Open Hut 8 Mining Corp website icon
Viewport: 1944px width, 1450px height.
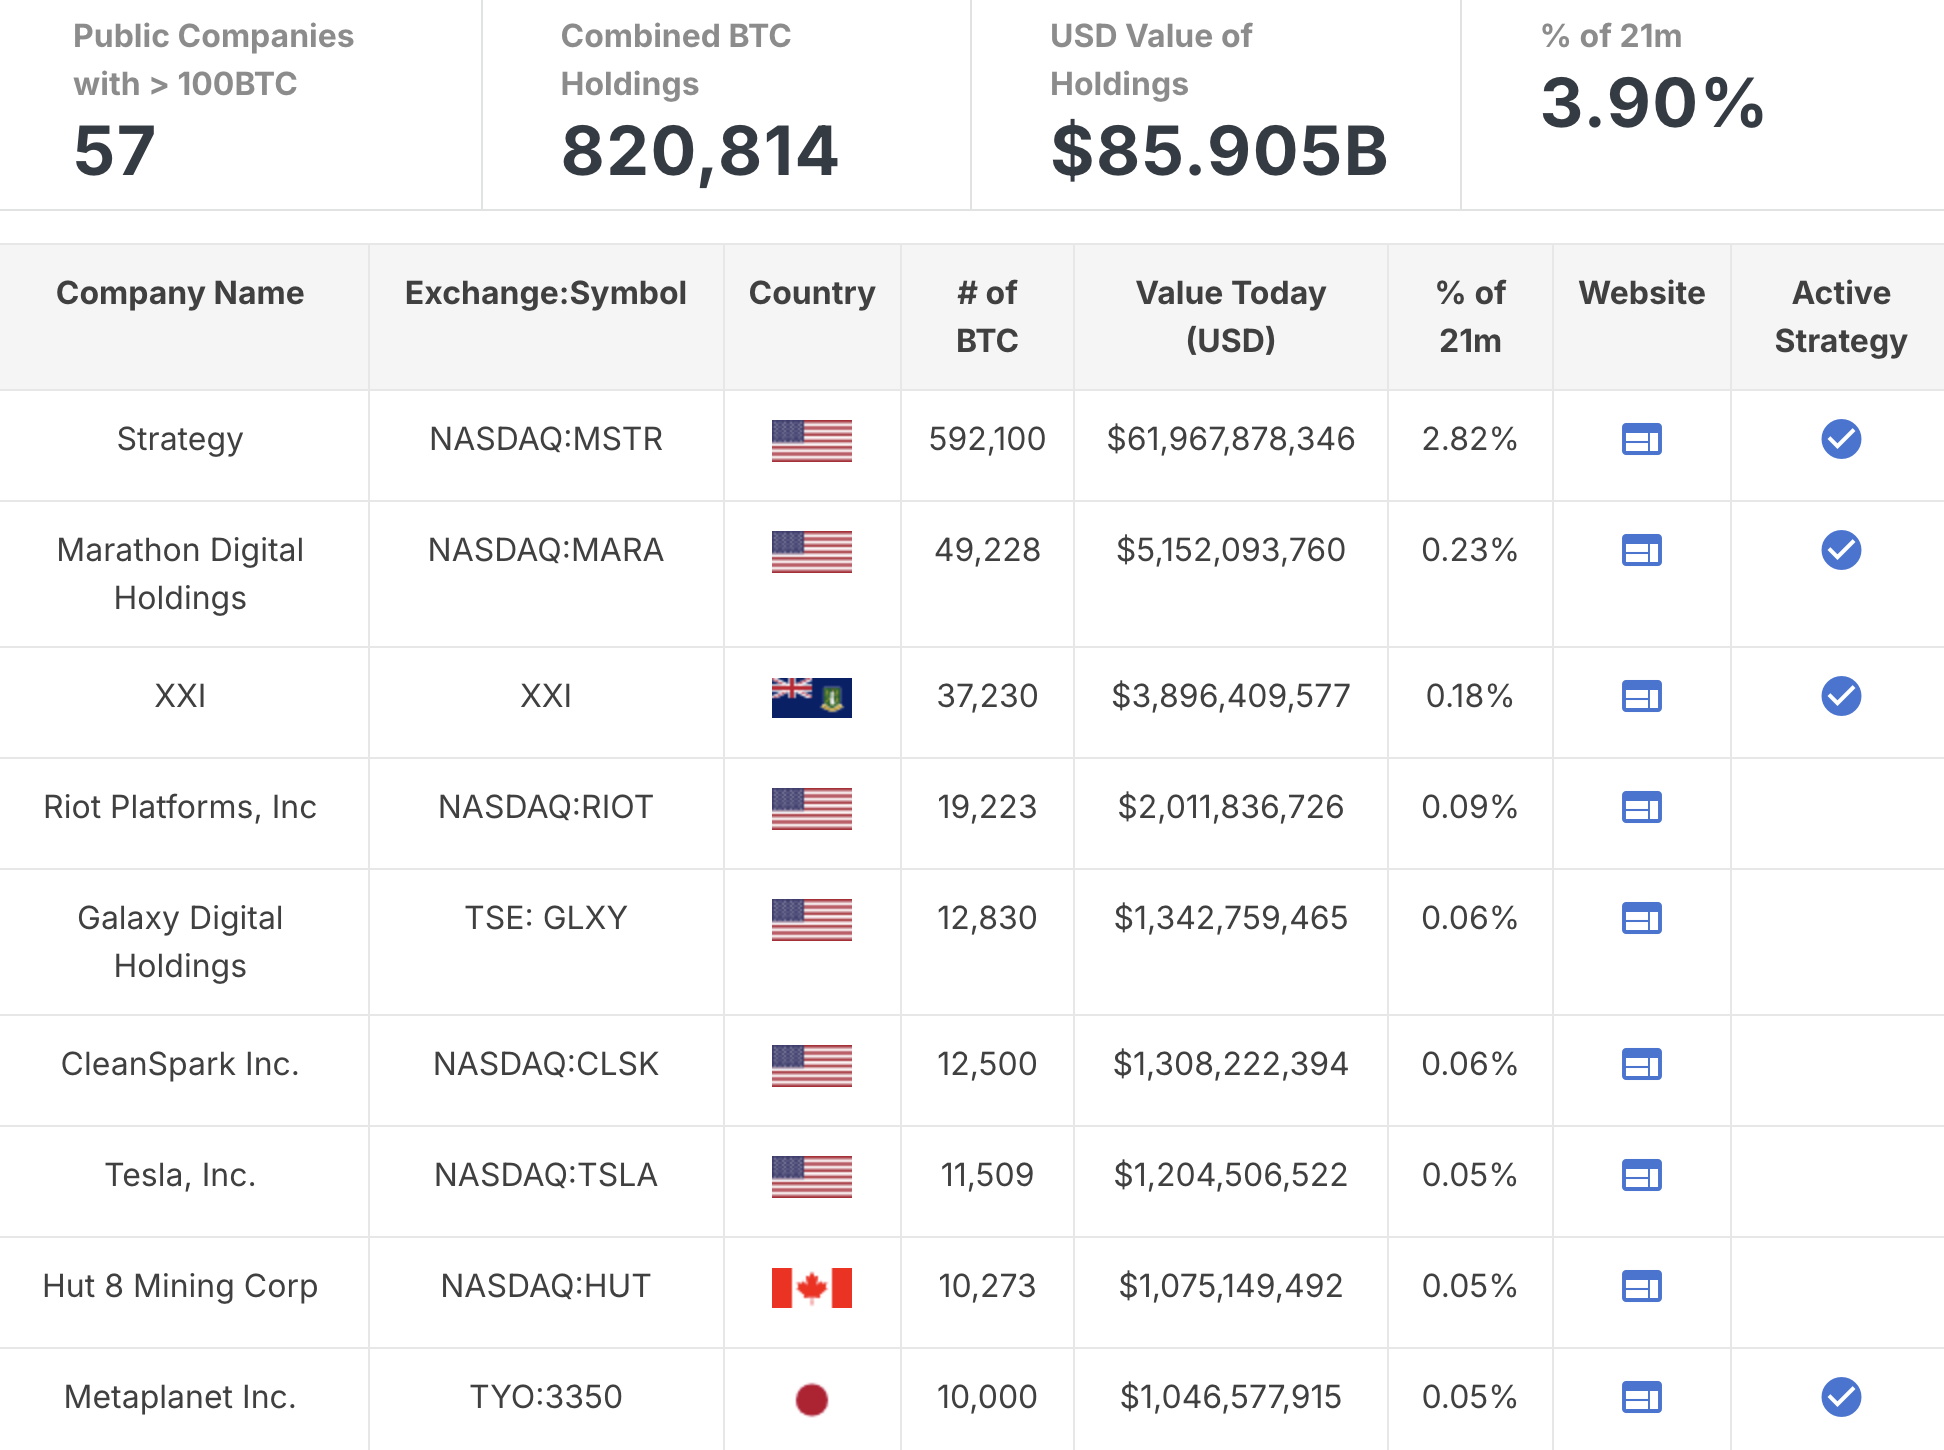click(1641, 1286)
